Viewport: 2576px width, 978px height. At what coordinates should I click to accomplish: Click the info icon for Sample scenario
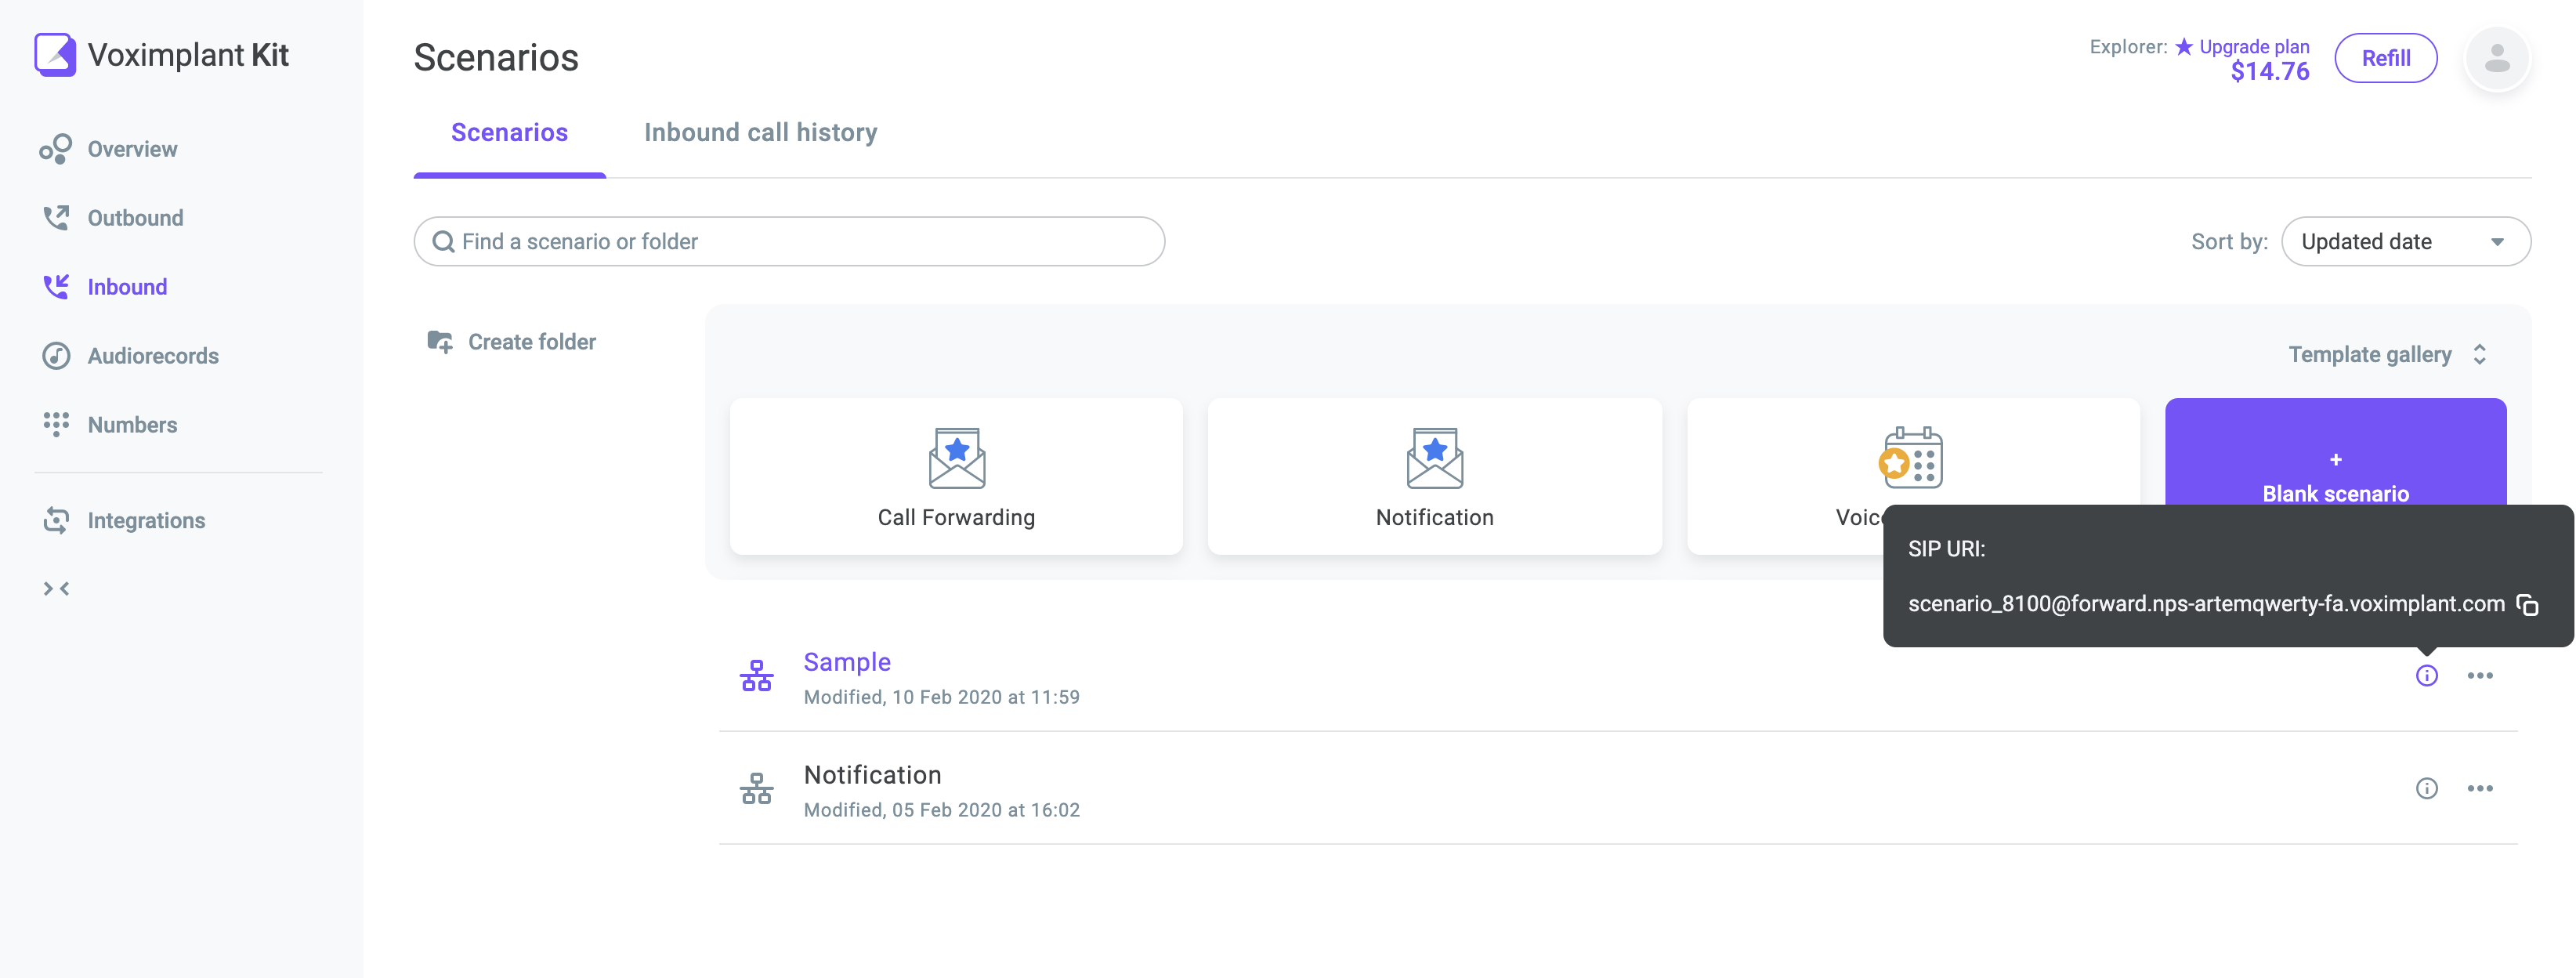pos(2427,676)
